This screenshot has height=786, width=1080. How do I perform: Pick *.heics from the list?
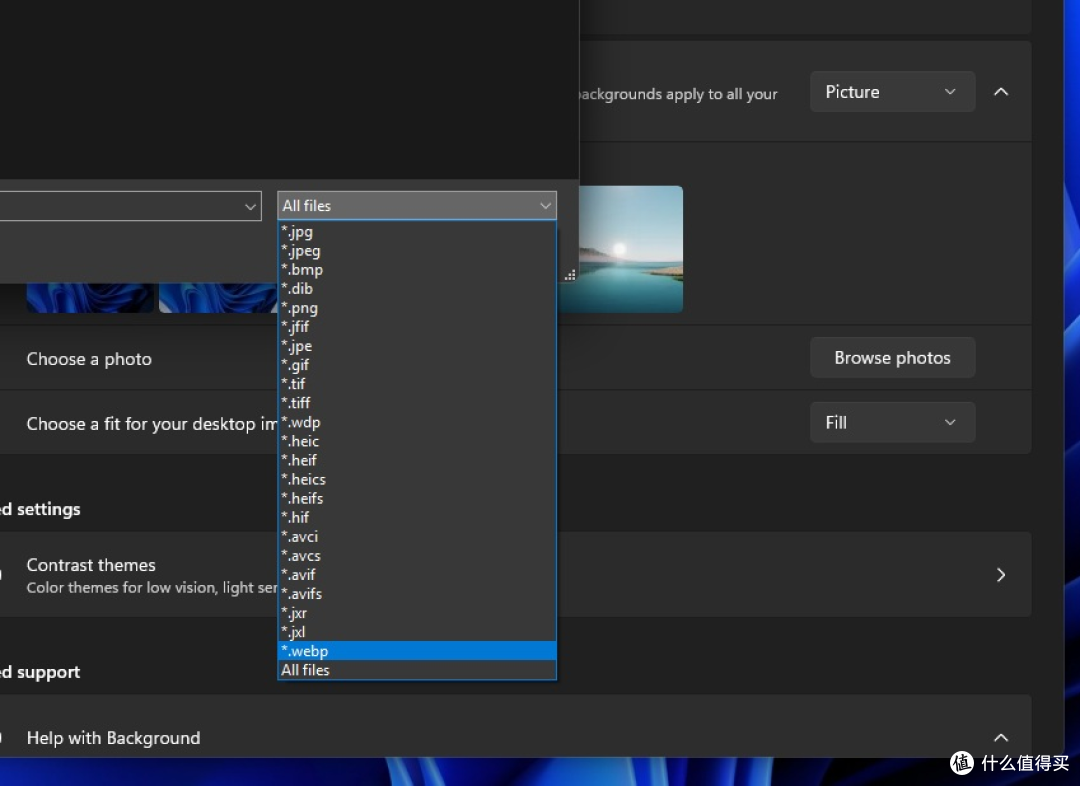417,479
